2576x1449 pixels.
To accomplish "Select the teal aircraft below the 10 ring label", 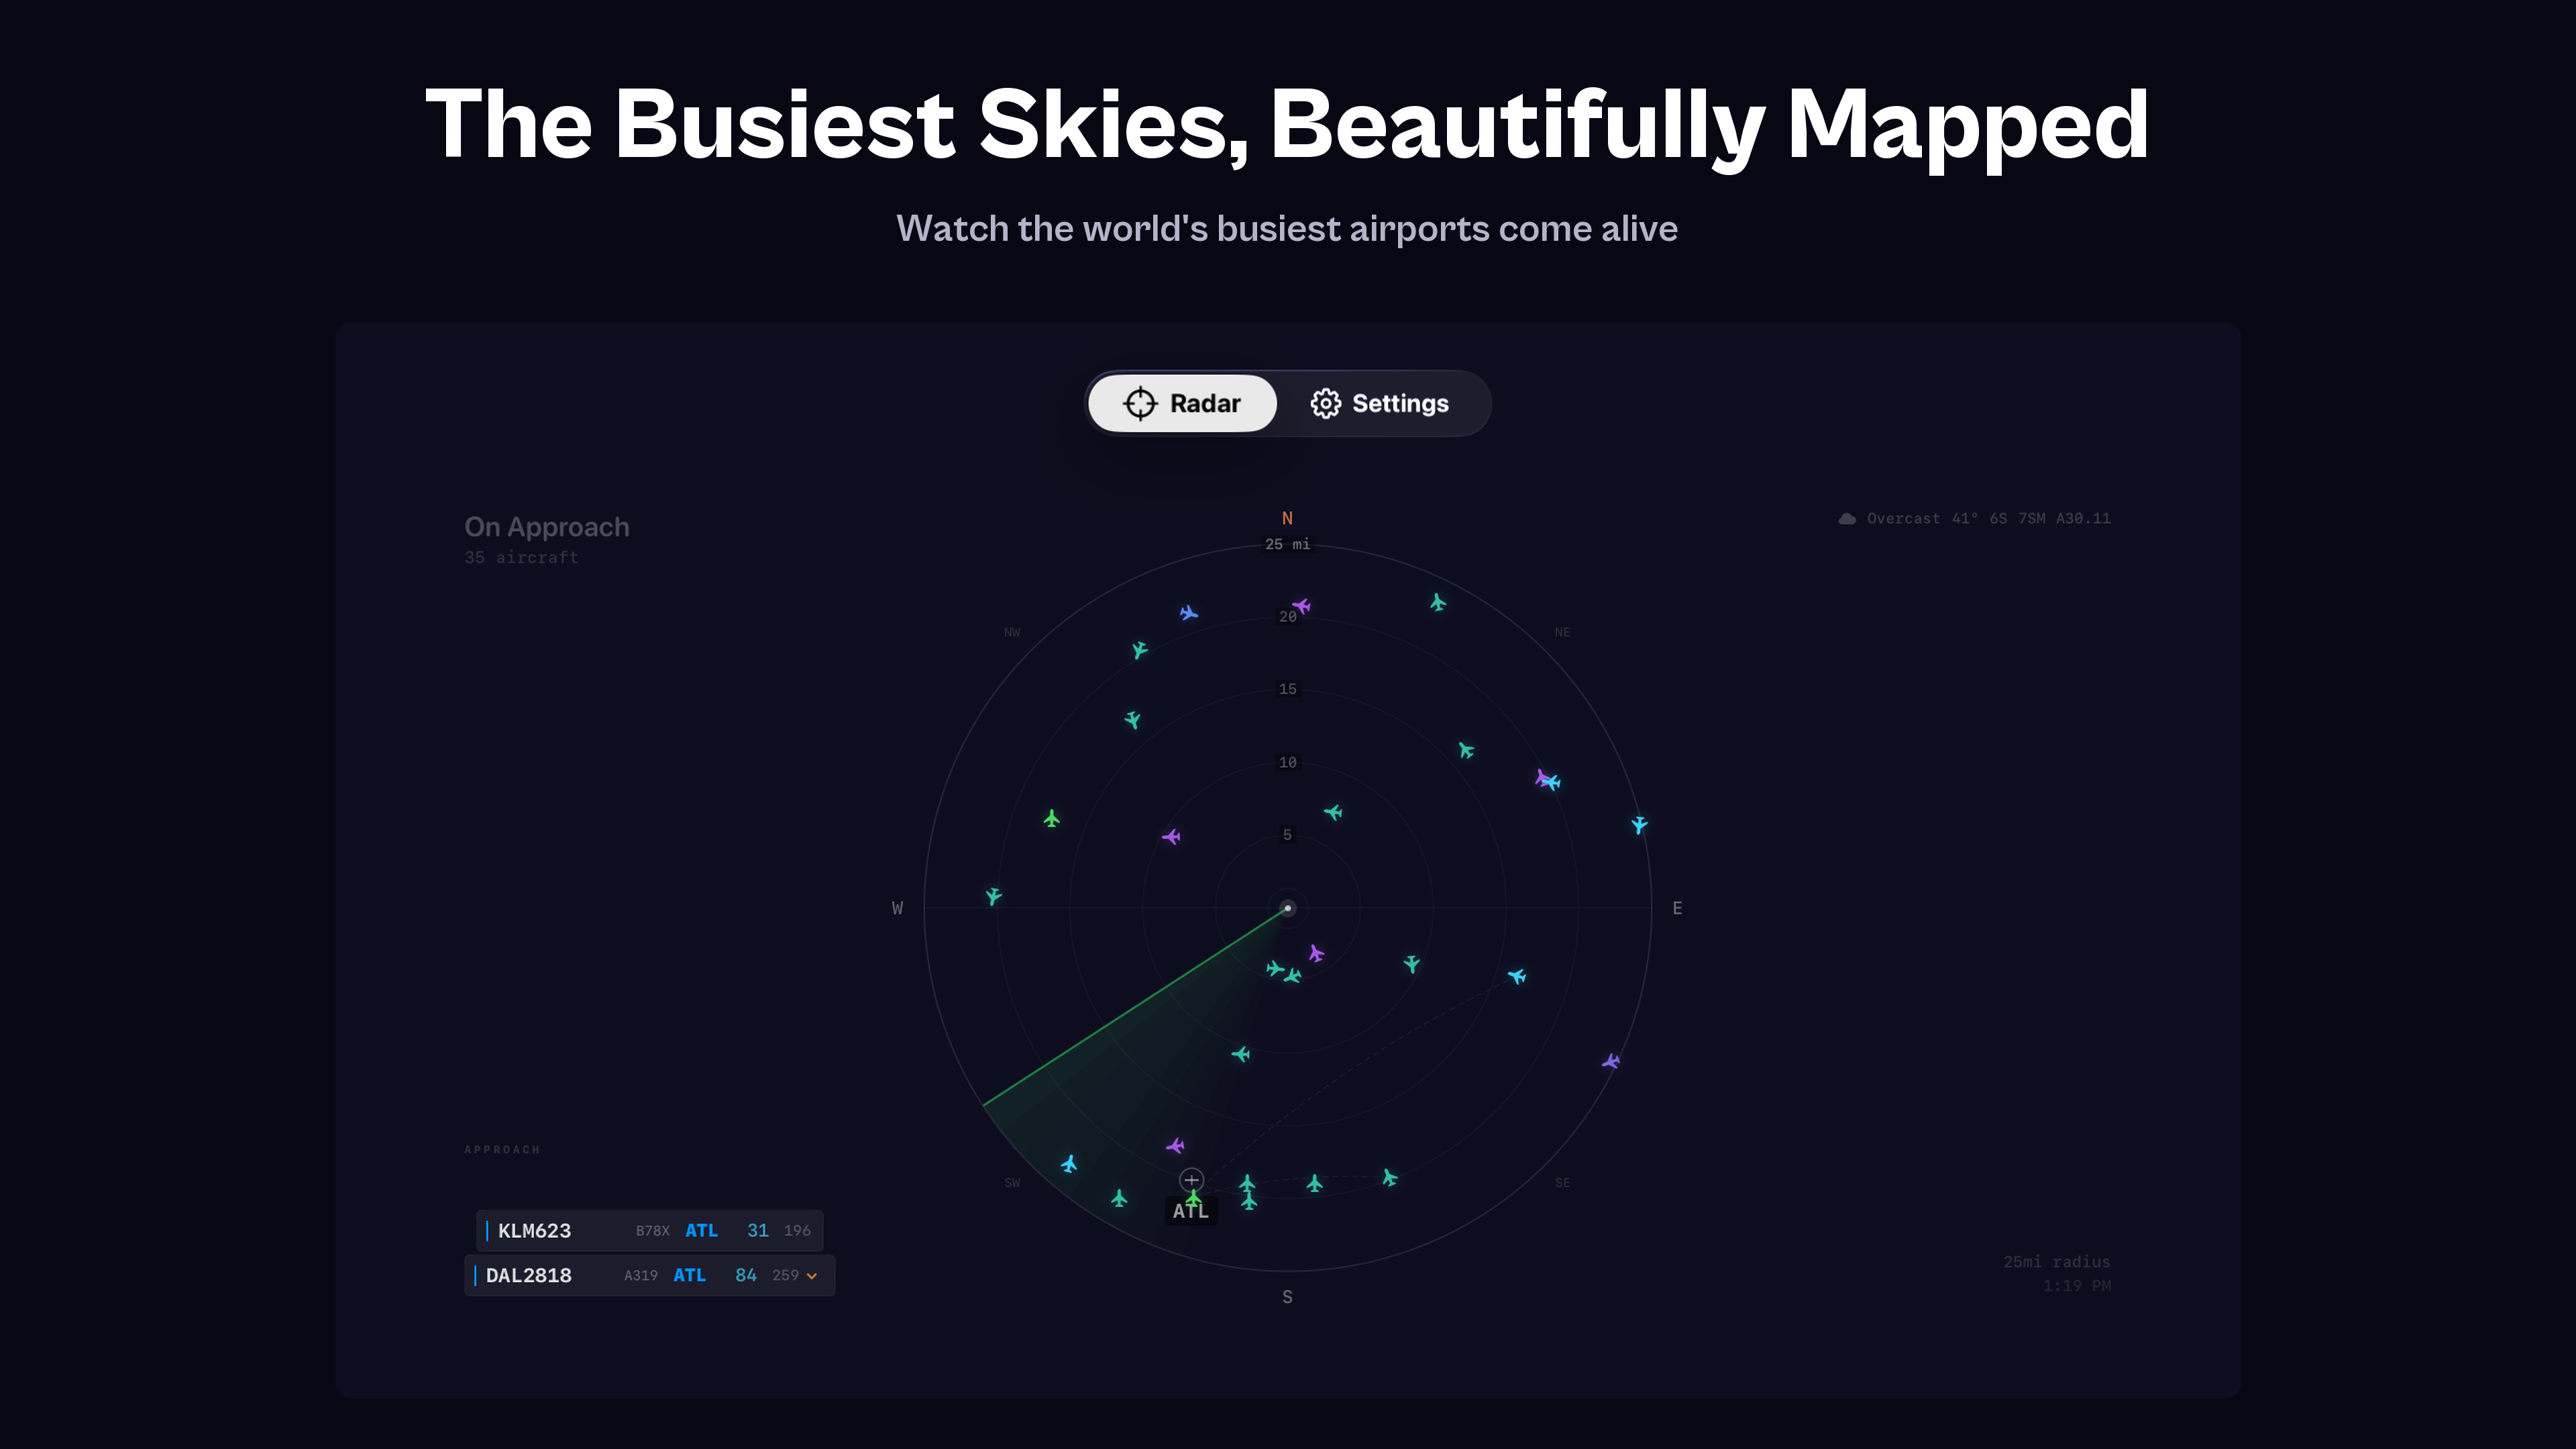I will pos(1333,812).
